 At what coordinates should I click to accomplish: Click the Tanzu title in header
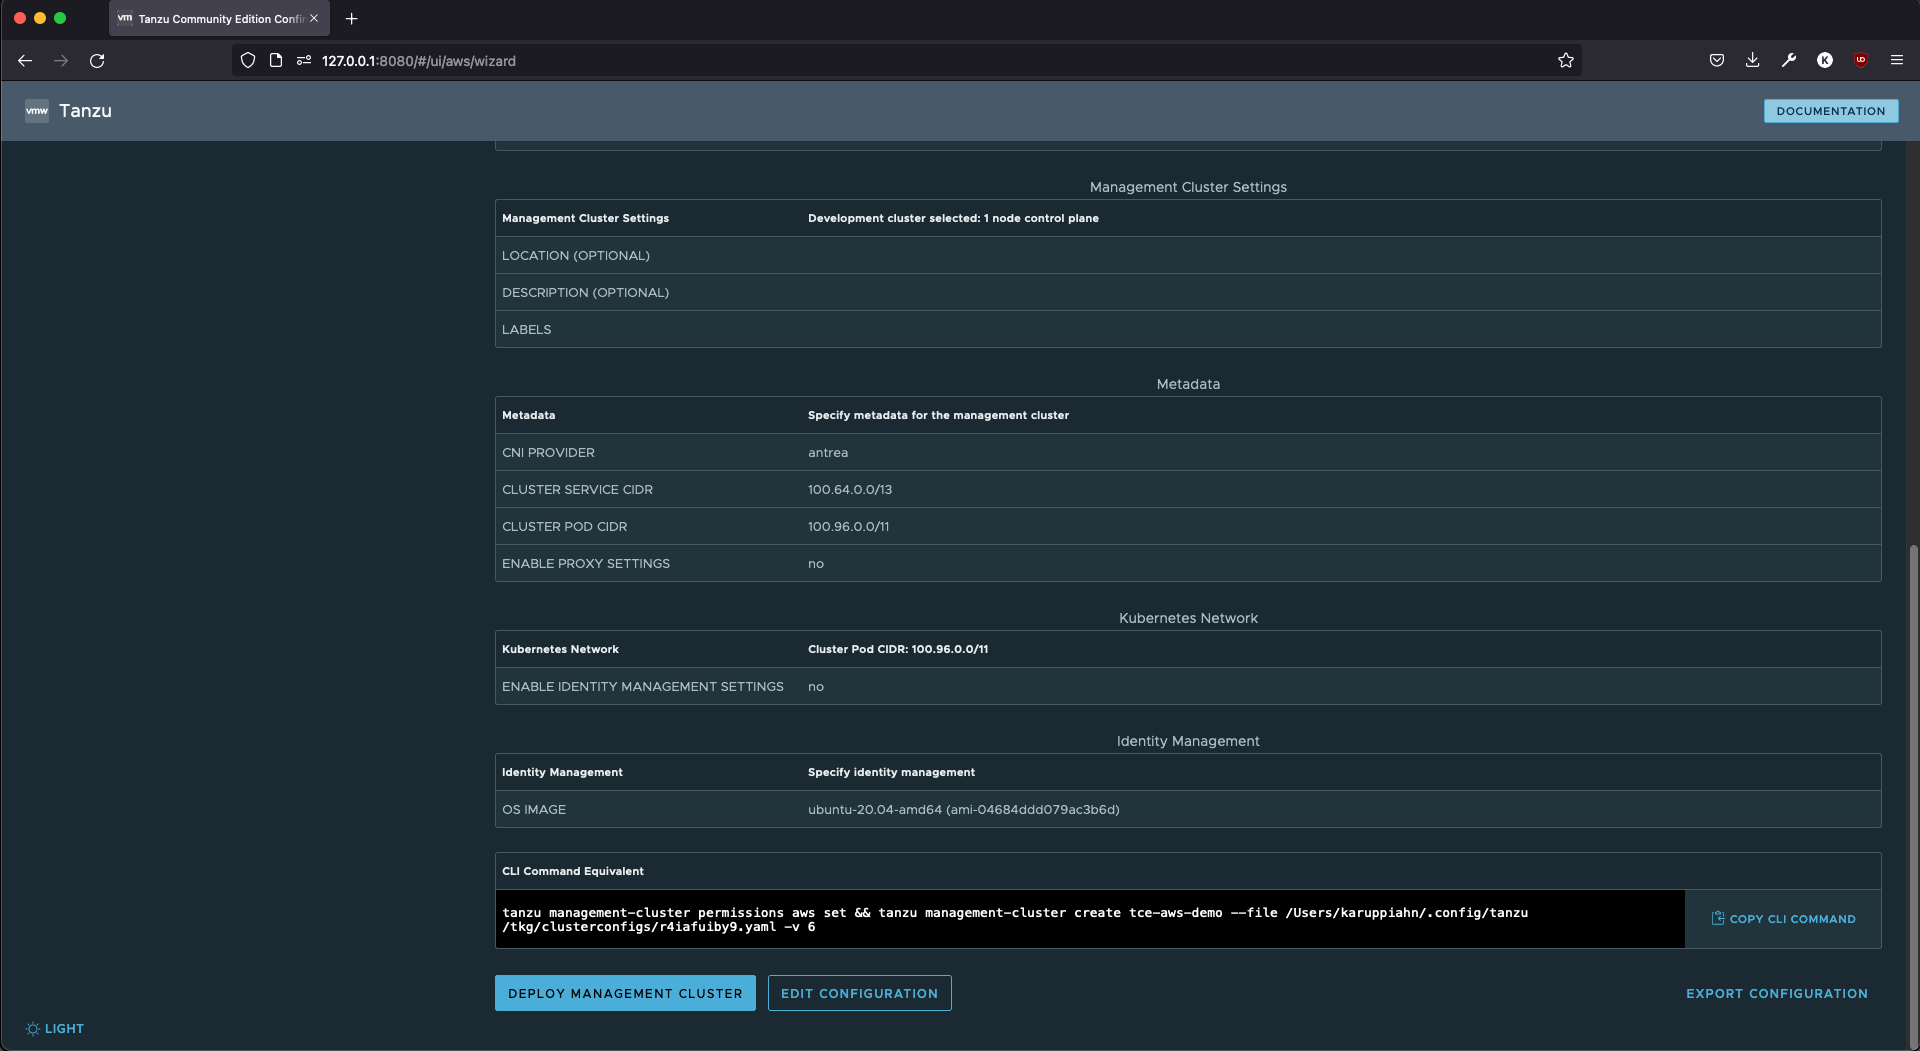(85, 111)
